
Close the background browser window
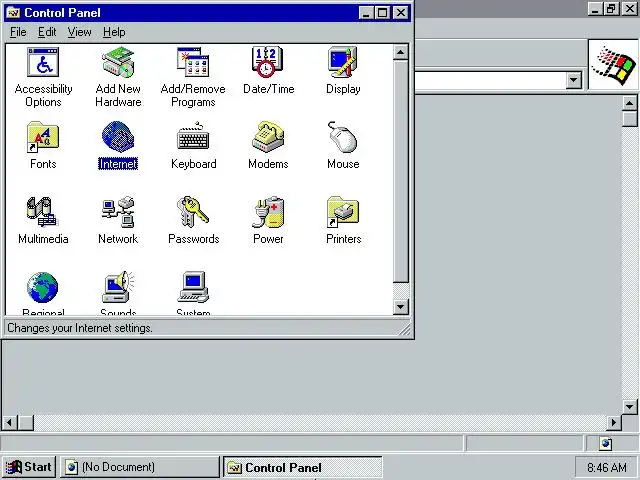pyautogui.click(x=629, y=9)
